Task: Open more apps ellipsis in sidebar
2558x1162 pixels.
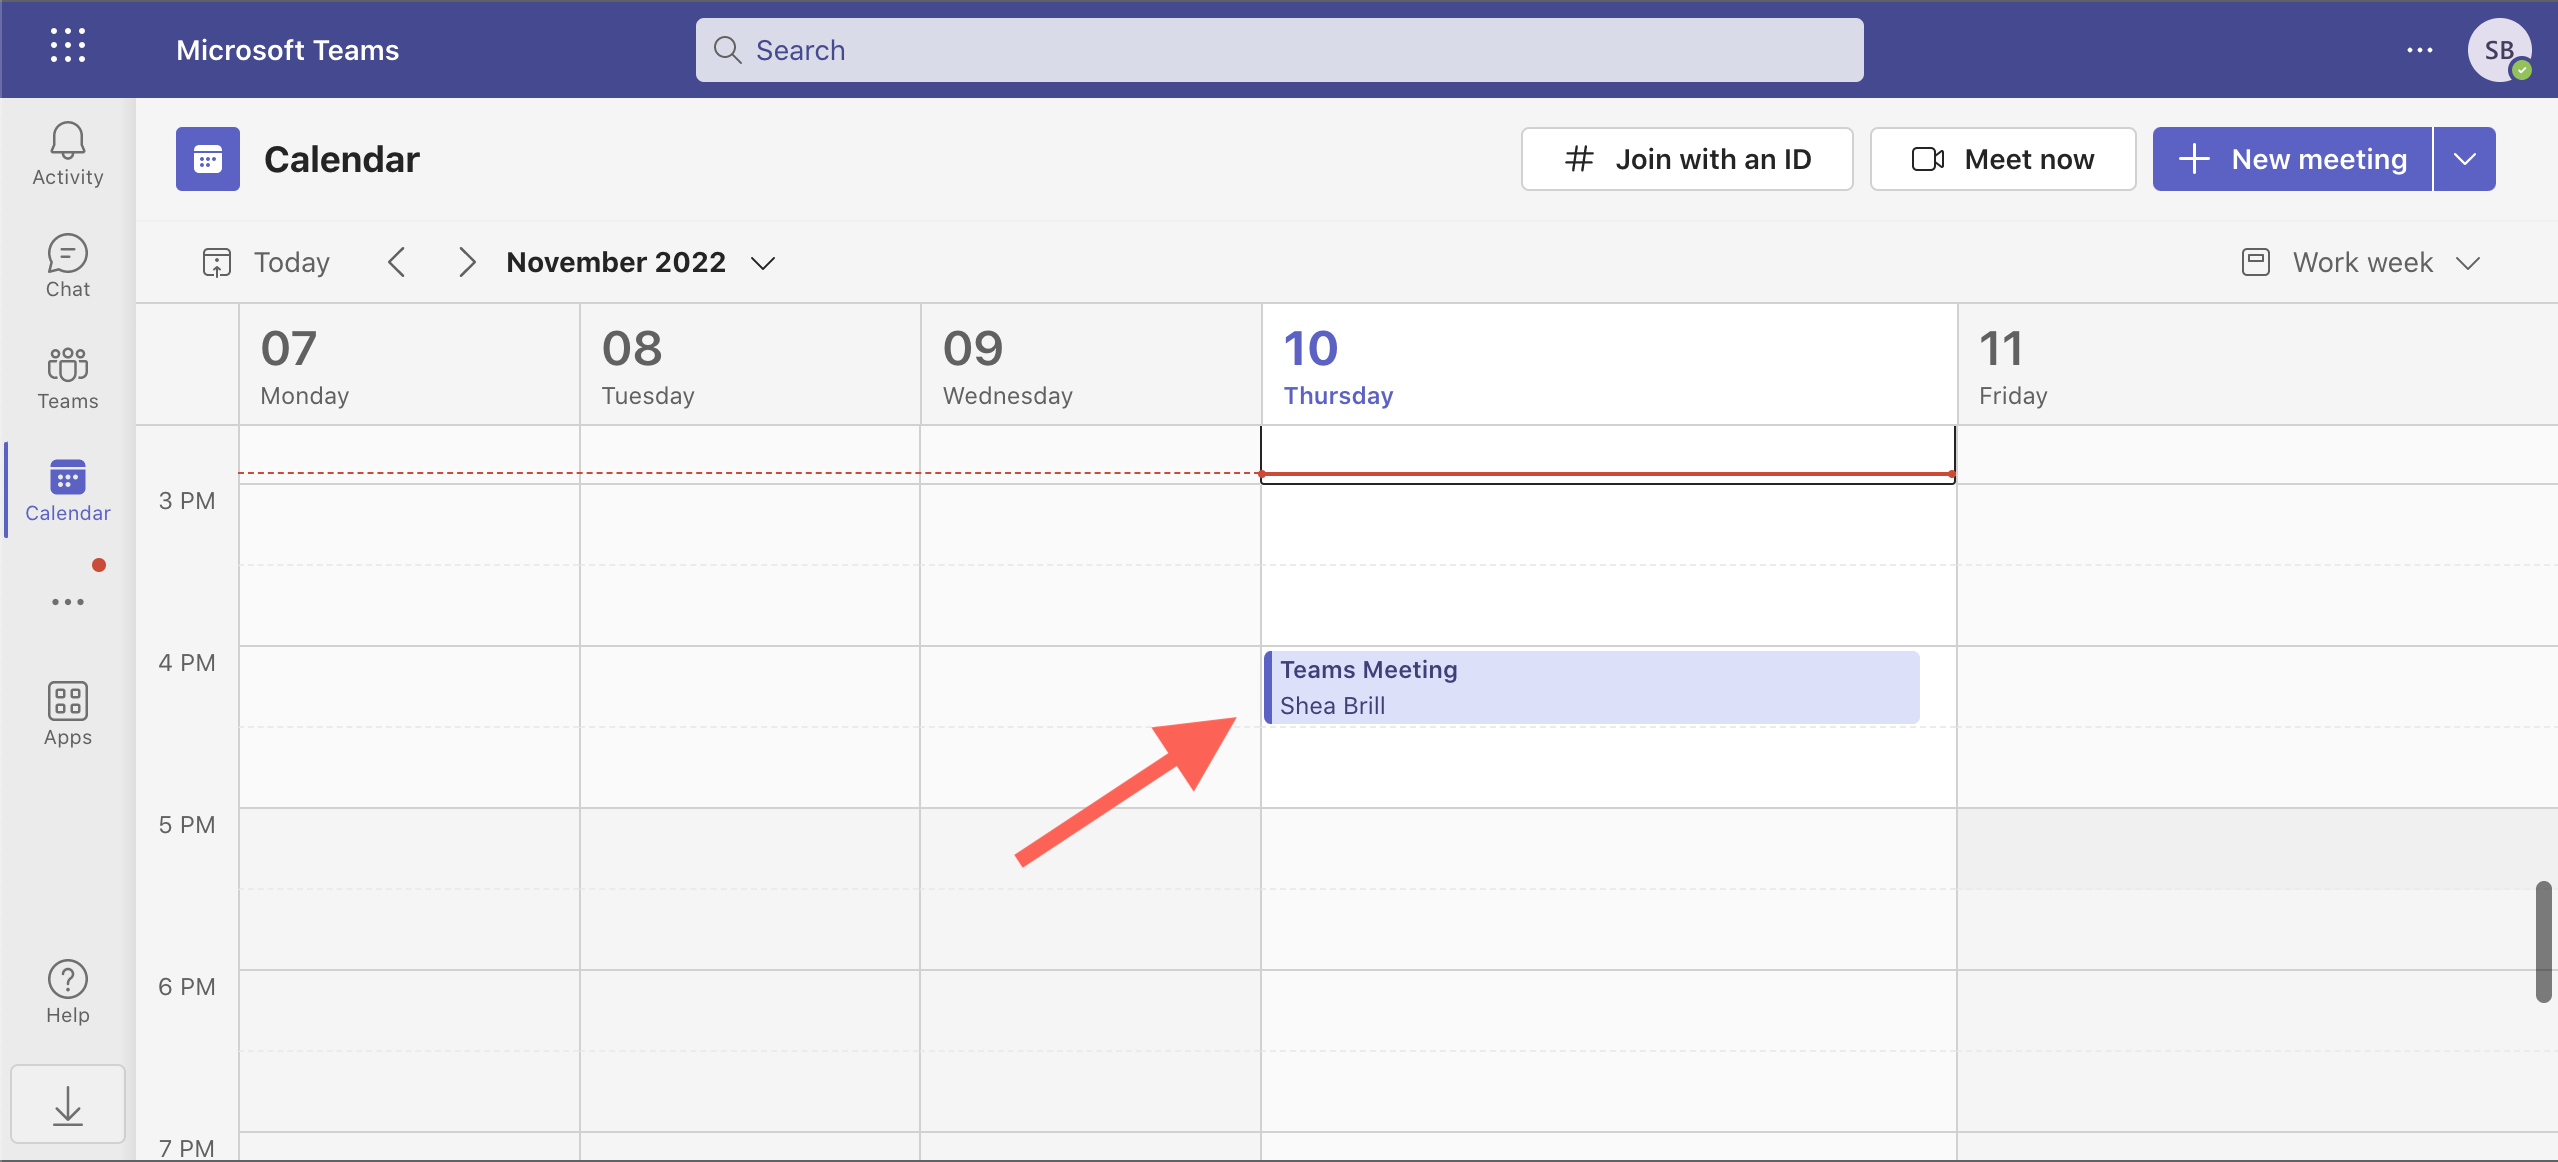Action: point(68,602)
